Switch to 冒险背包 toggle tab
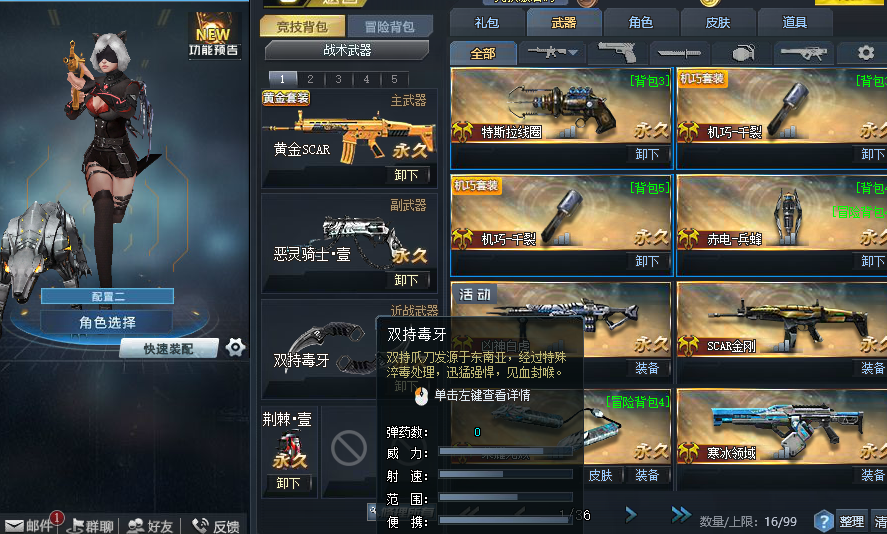This screenshot has height=534, width=887. [390, 27]
